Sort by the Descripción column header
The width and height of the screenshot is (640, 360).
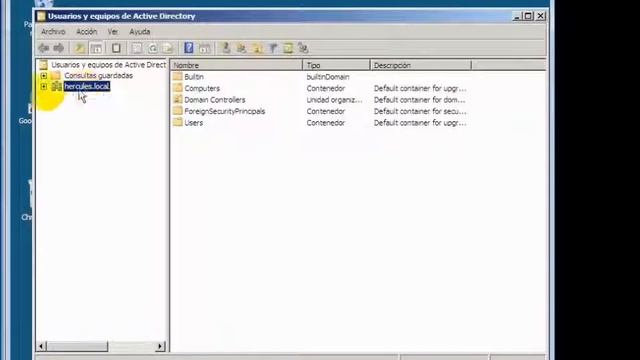421,65
